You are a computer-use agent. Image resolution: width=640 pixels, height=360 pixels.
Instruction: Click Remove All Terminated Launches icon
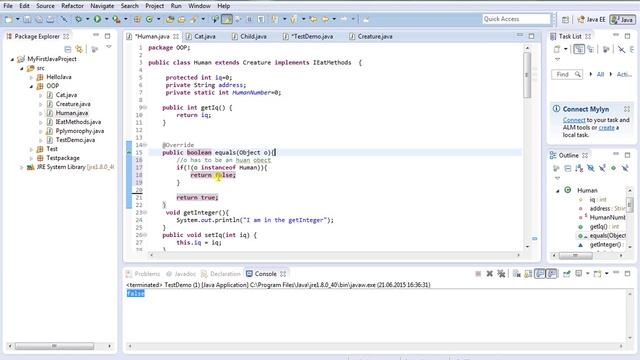501,273
